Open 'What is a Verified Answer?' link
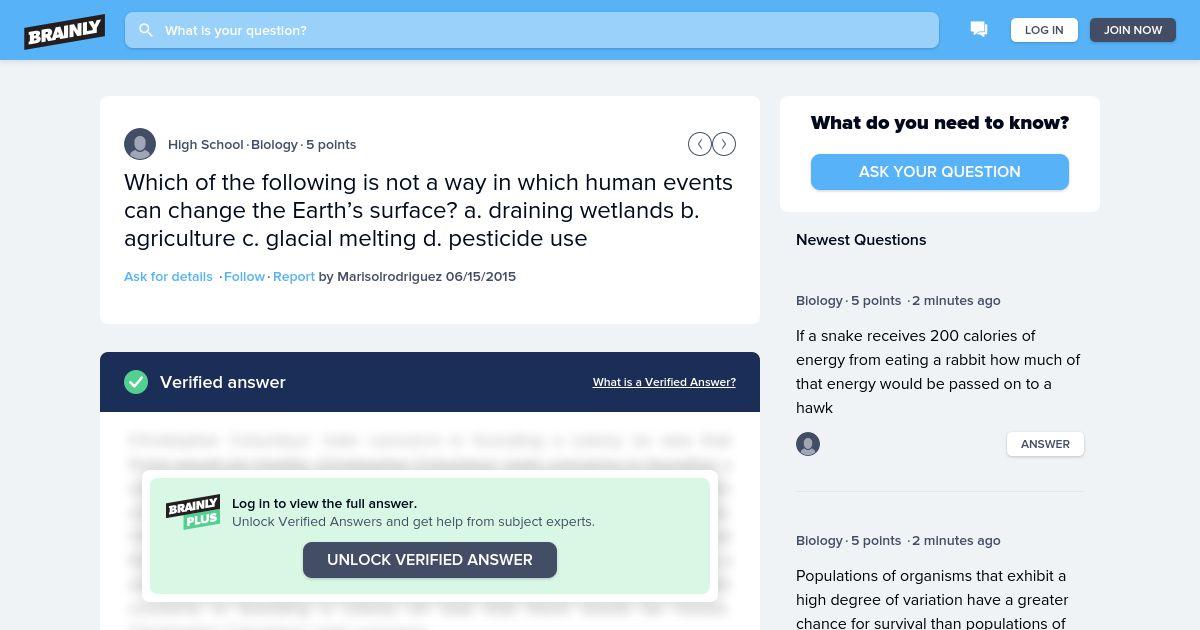The height and width of the screenshot is (630, 1200). click(664, 382)
